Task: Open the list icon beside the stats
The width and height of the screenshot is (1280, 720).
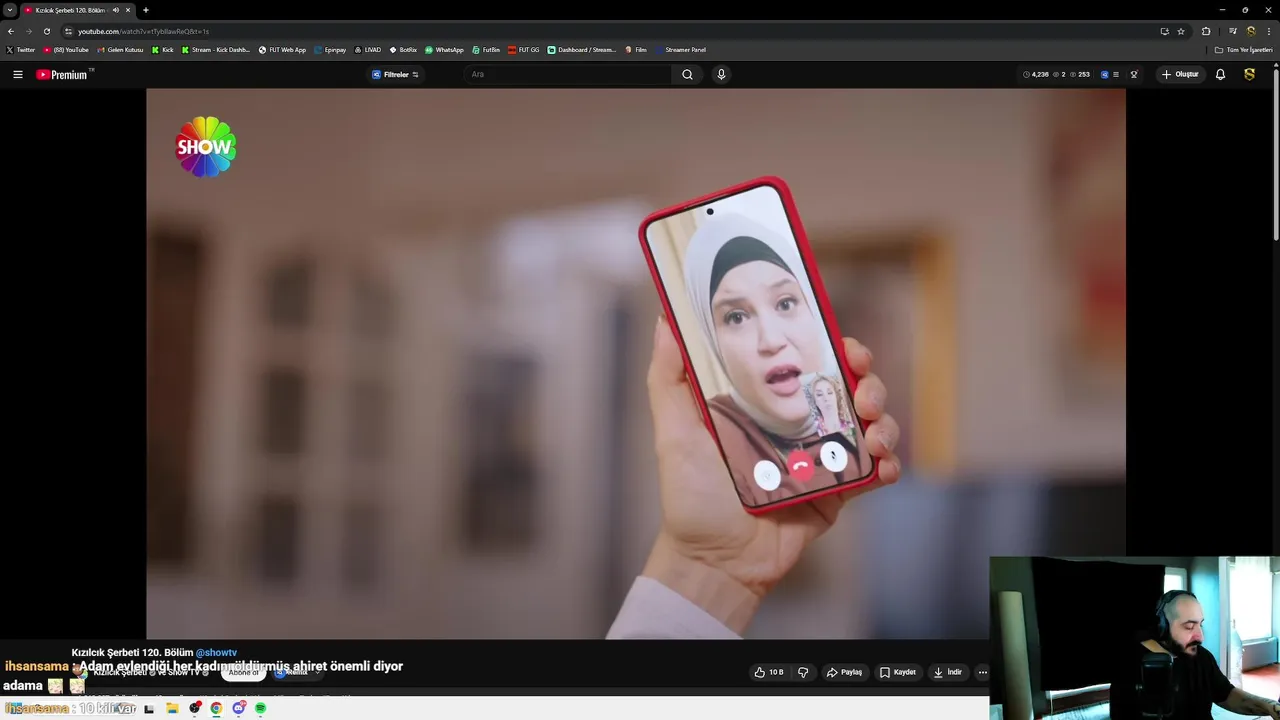Action: 1116,74
